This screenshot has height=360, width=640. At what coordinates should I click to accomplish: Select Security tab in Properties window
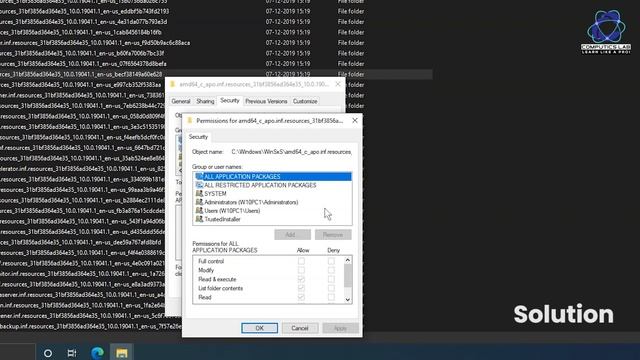(229, 100)
